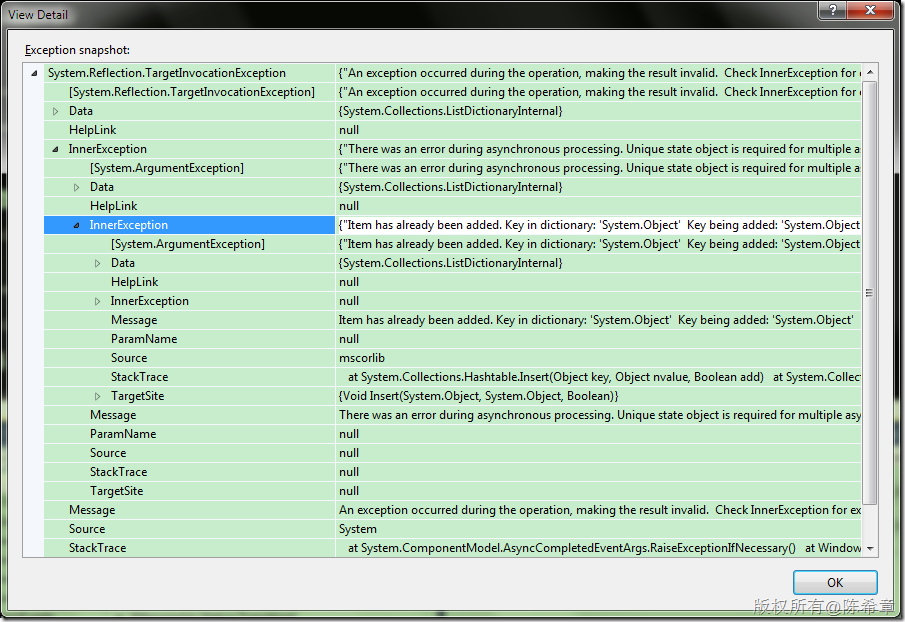The width and height of the screenshot is (905, 622).
Task: Select the StackTrace row showing AsyncCompletedEventArgs
Action: pyautogui.click(x=97, y=548)
